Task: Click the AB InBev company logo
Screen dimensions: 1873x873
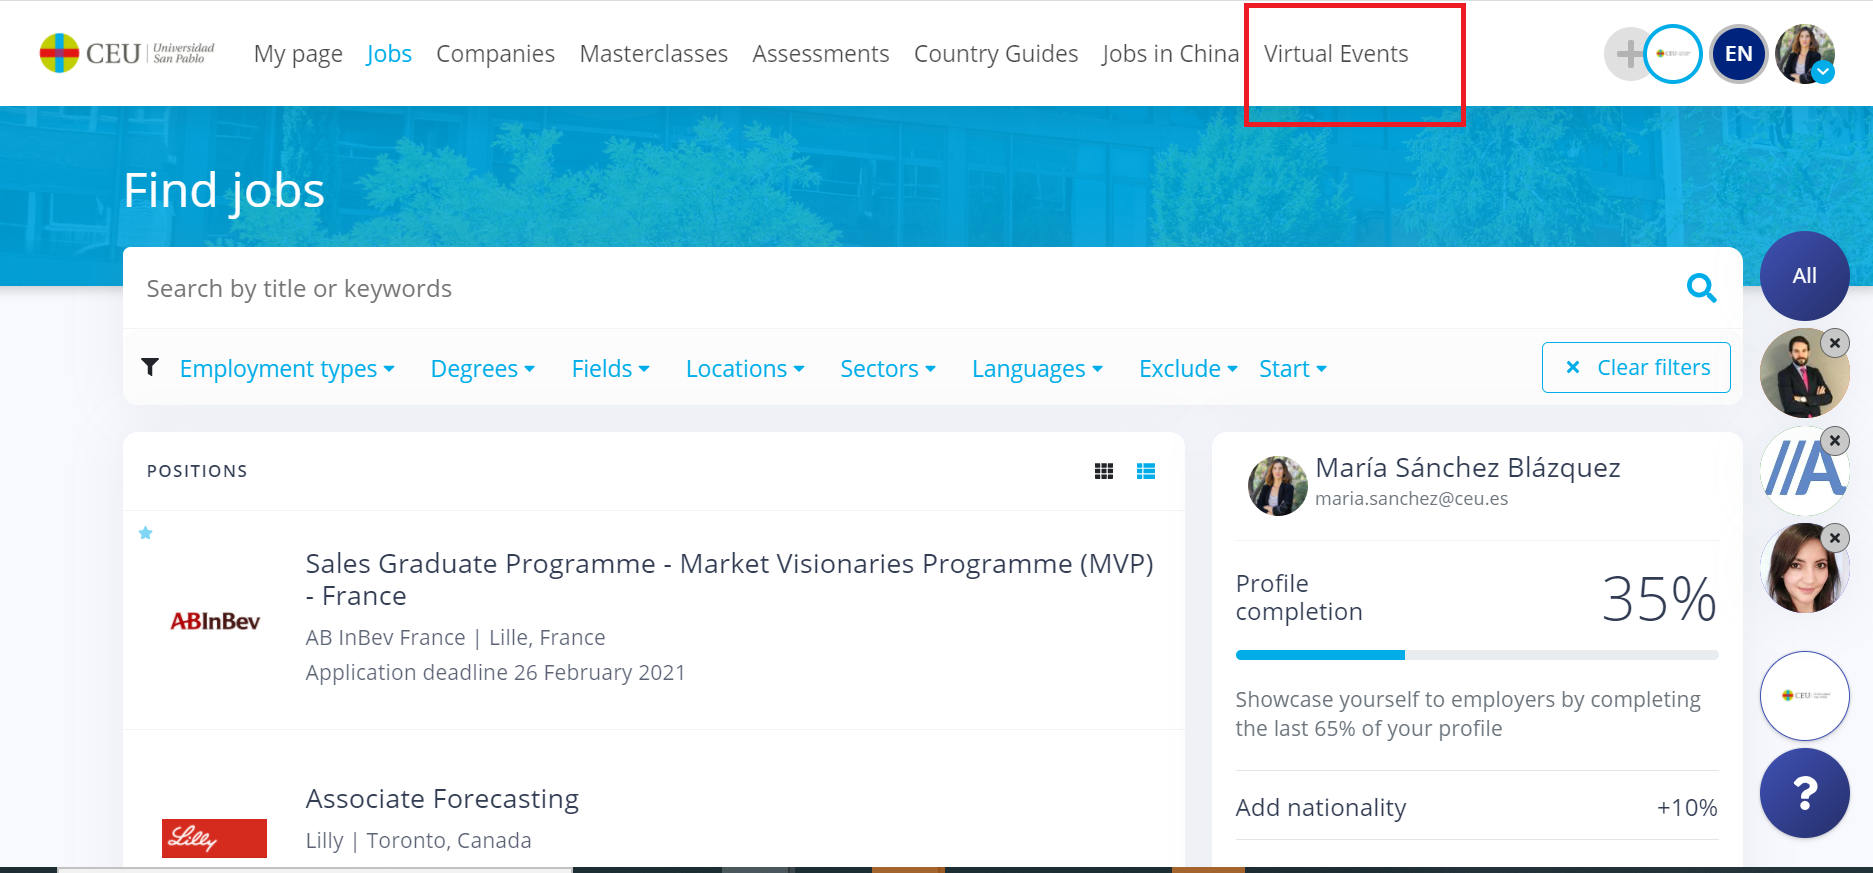Action: [215, 621]
